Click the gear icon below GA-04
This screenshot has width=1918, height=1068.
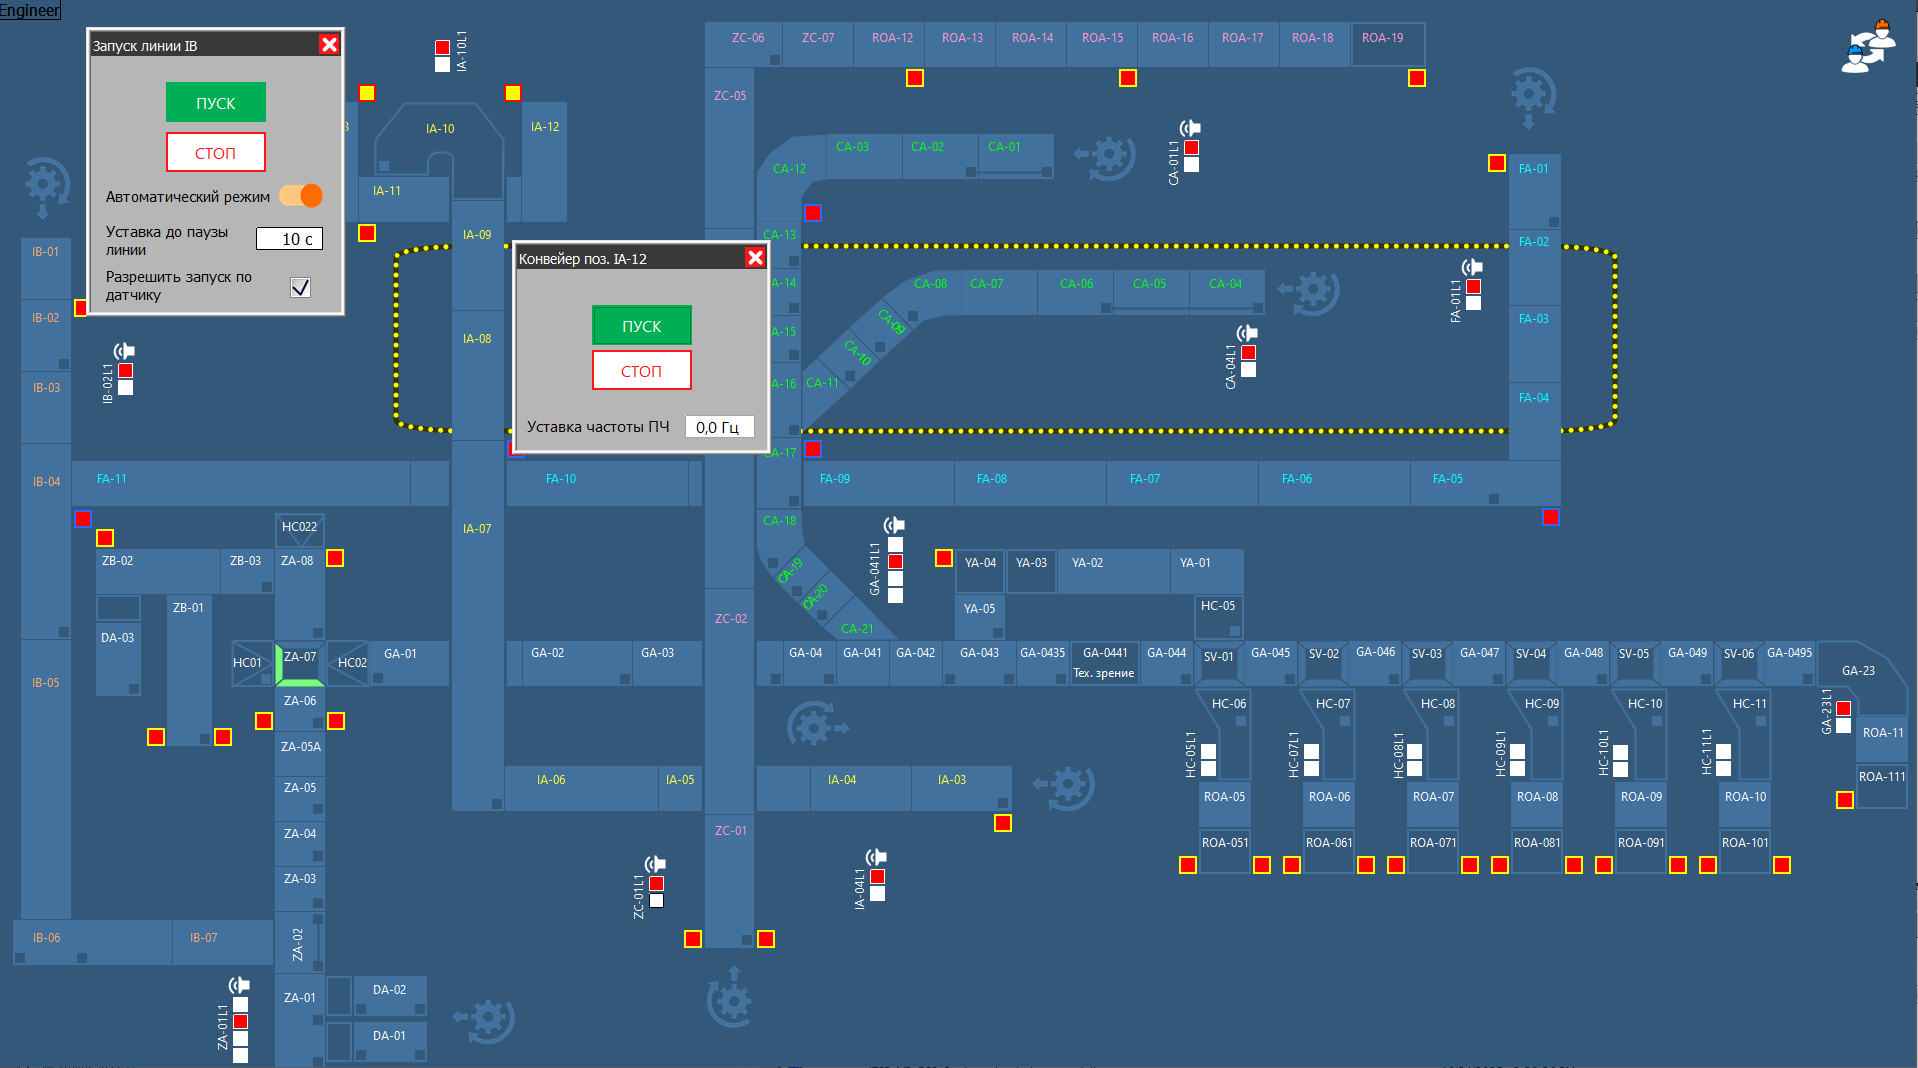817,724
